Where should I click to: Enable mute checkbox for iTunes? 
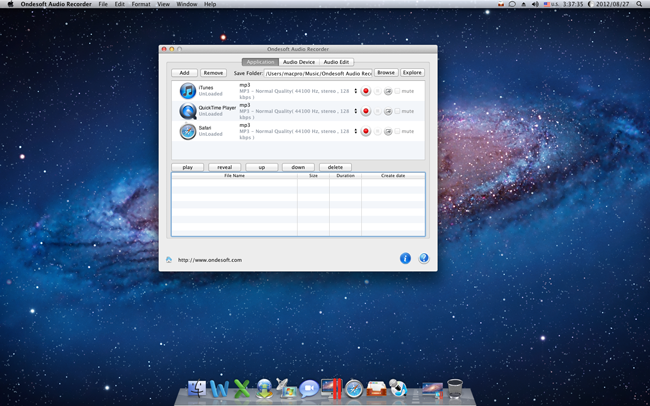[x=397, y=91]
